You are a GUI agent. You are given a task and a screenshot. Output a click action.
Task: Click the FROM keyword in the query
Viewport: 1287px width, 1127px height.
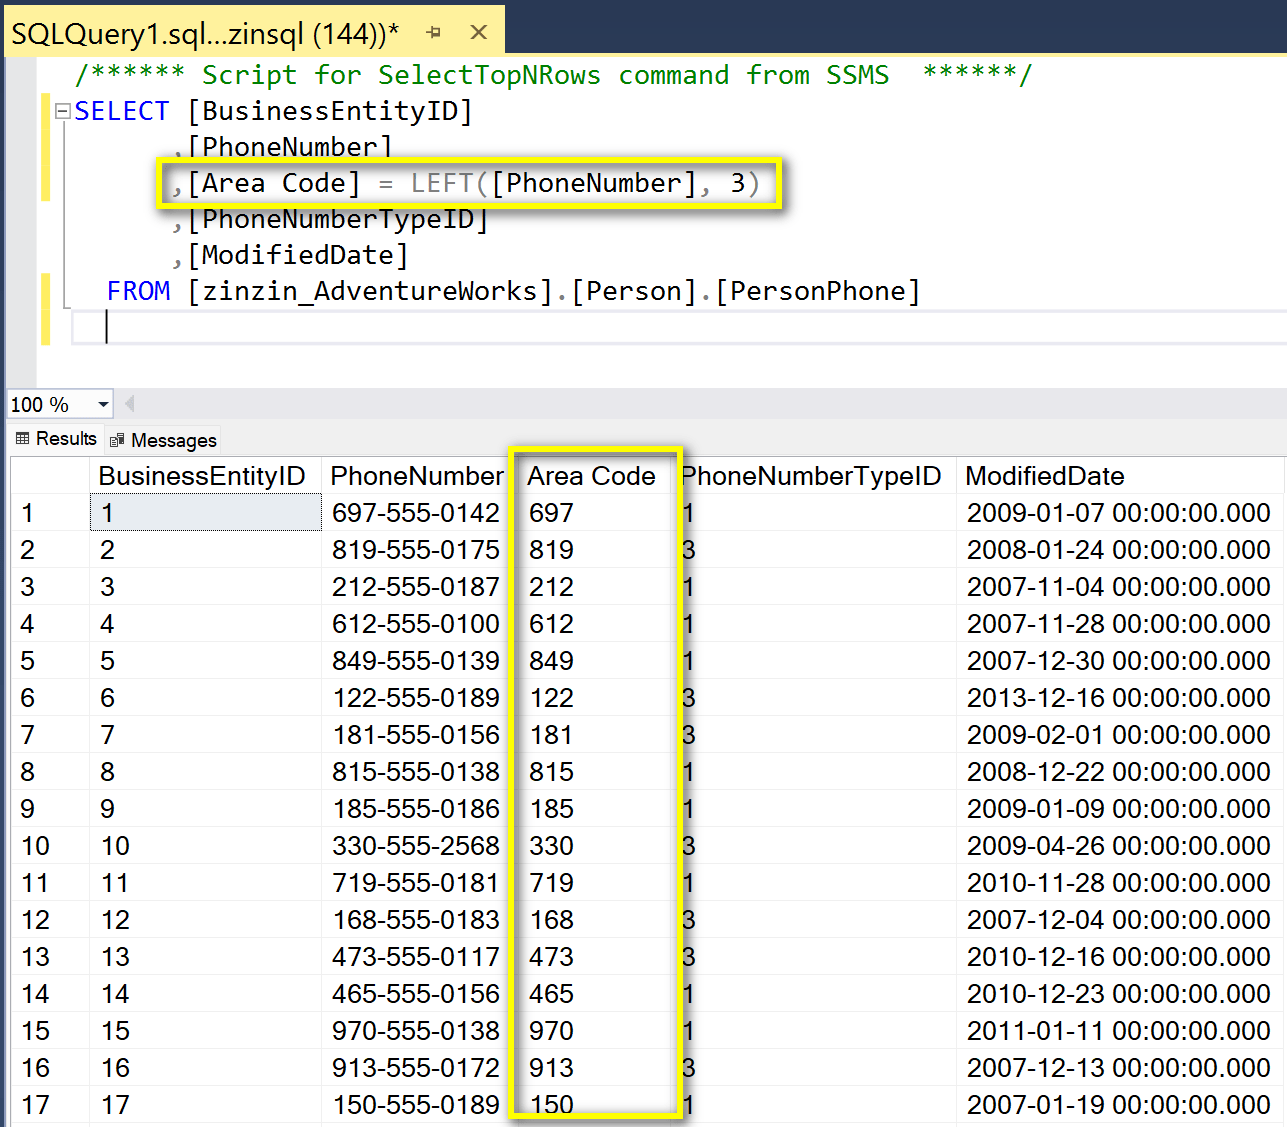tap(139, 291)
